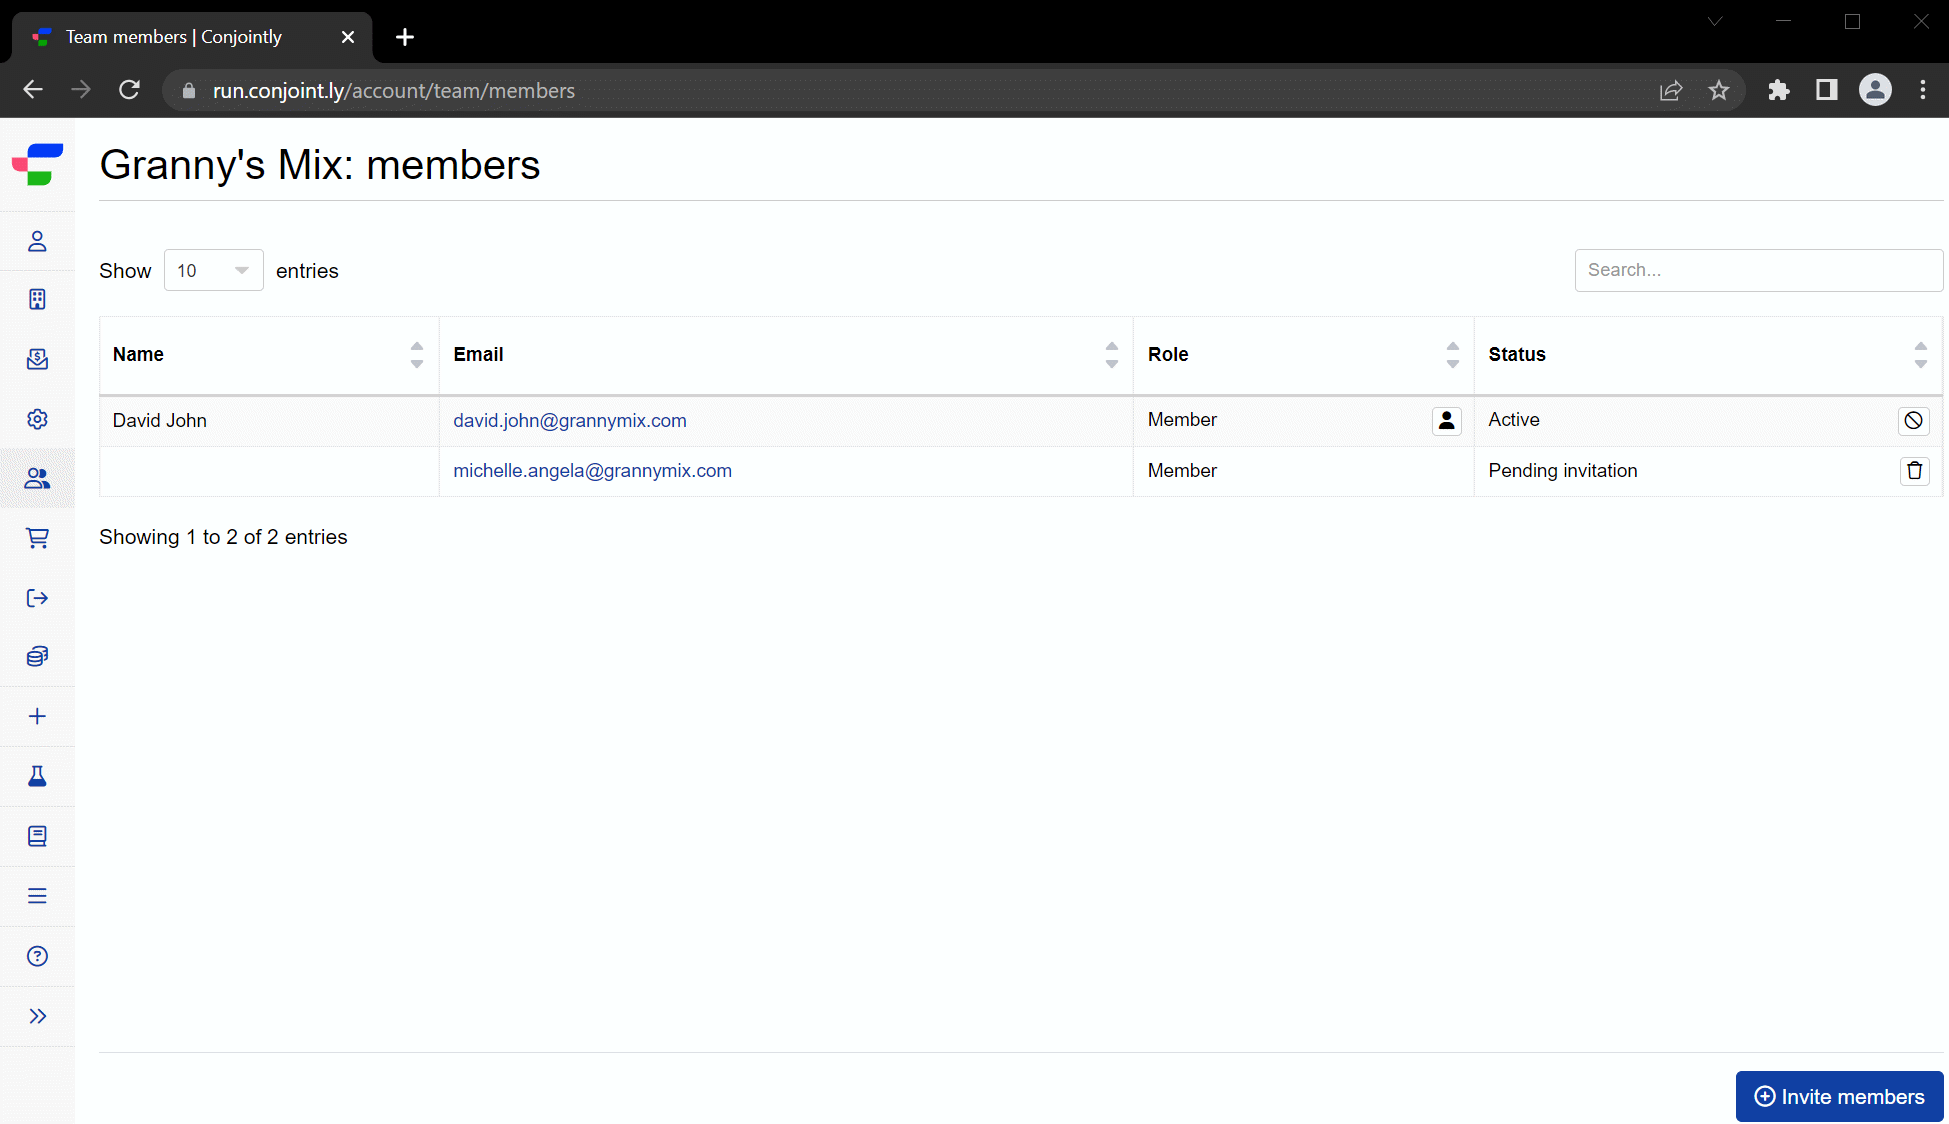Viewport: 1949px width, 1124px height.
Task: Click the help question mark icon
Action: pyautogui.click(x=37, y=955)
